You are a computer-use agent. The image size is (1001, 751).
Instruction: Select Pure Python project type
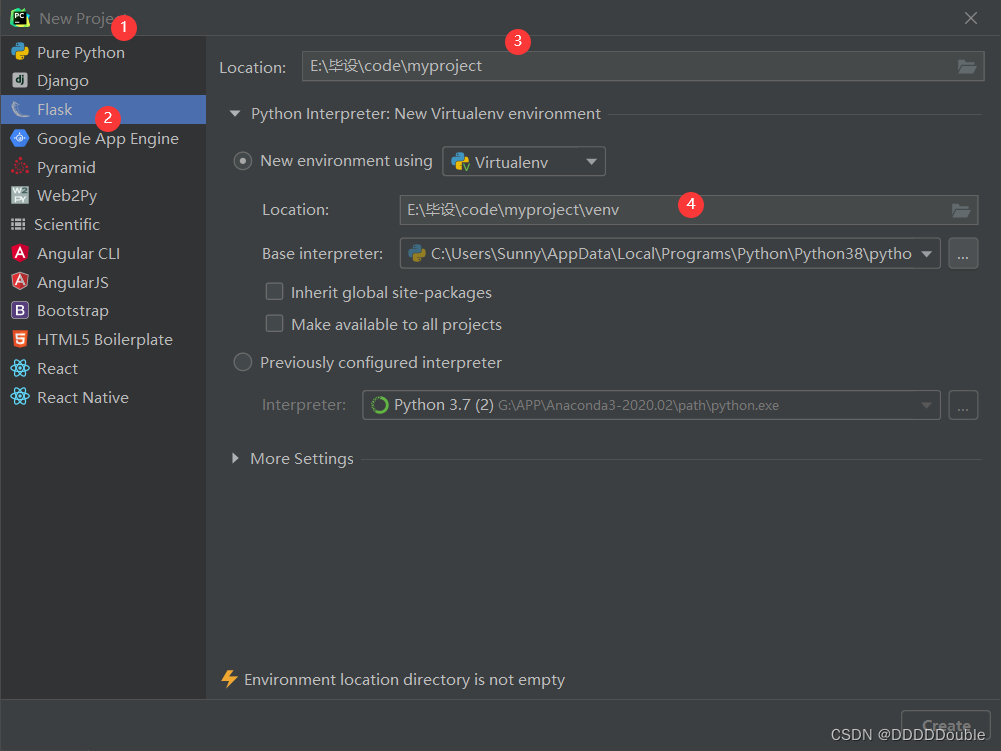point(103,52)
